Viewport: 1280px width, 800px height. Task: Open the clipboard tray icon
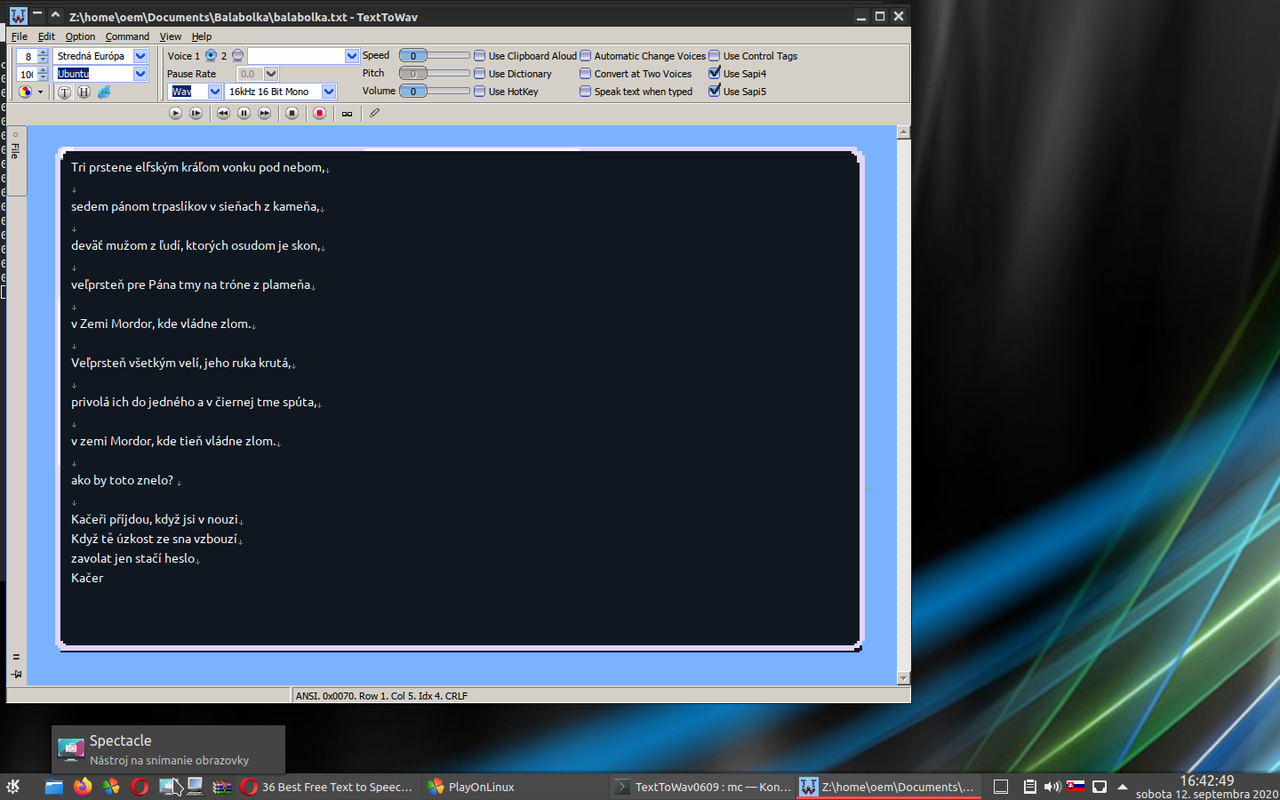pyautogui.click(x=1030, y=786)
